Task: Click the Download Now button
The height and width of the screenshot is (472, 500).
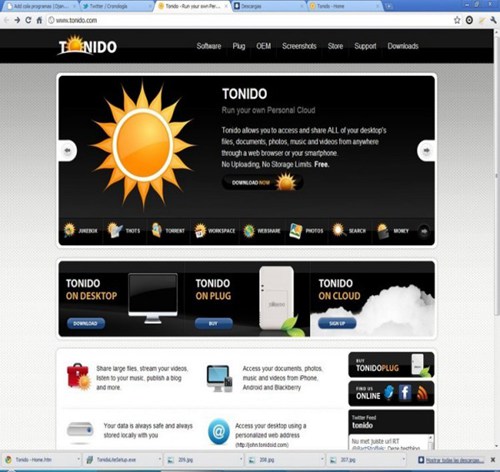Action: (263, 182)
